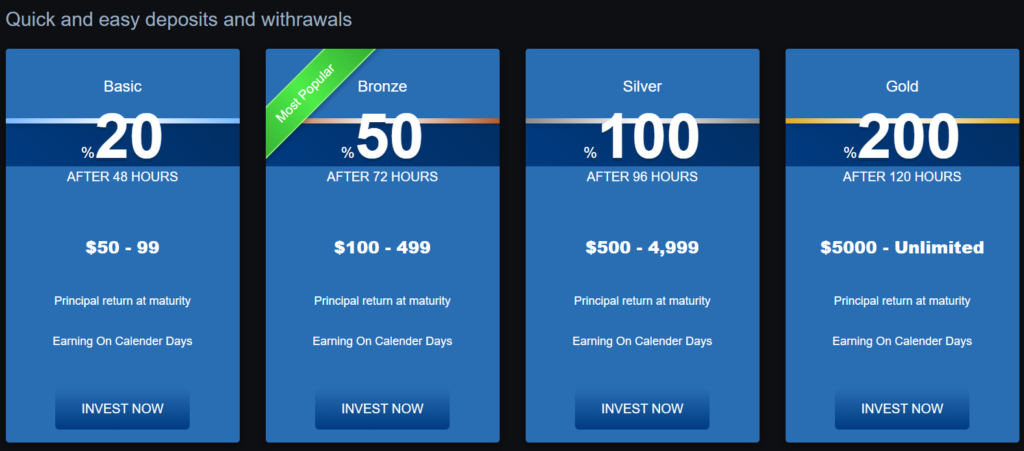This screenshot has height=451, width=1024.
Task: Select the $500 - 4,999 deposit range
Action: click(x=642, y=247)
